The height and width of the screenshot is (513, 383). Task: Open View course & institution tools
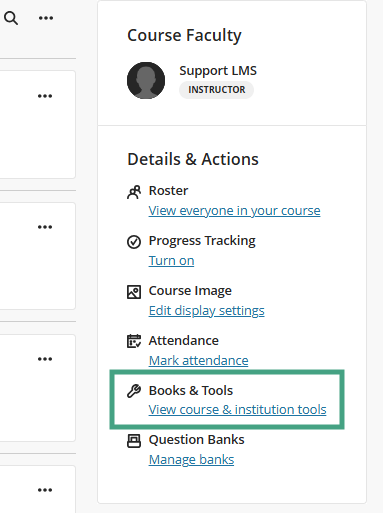[x=237, y=410]
